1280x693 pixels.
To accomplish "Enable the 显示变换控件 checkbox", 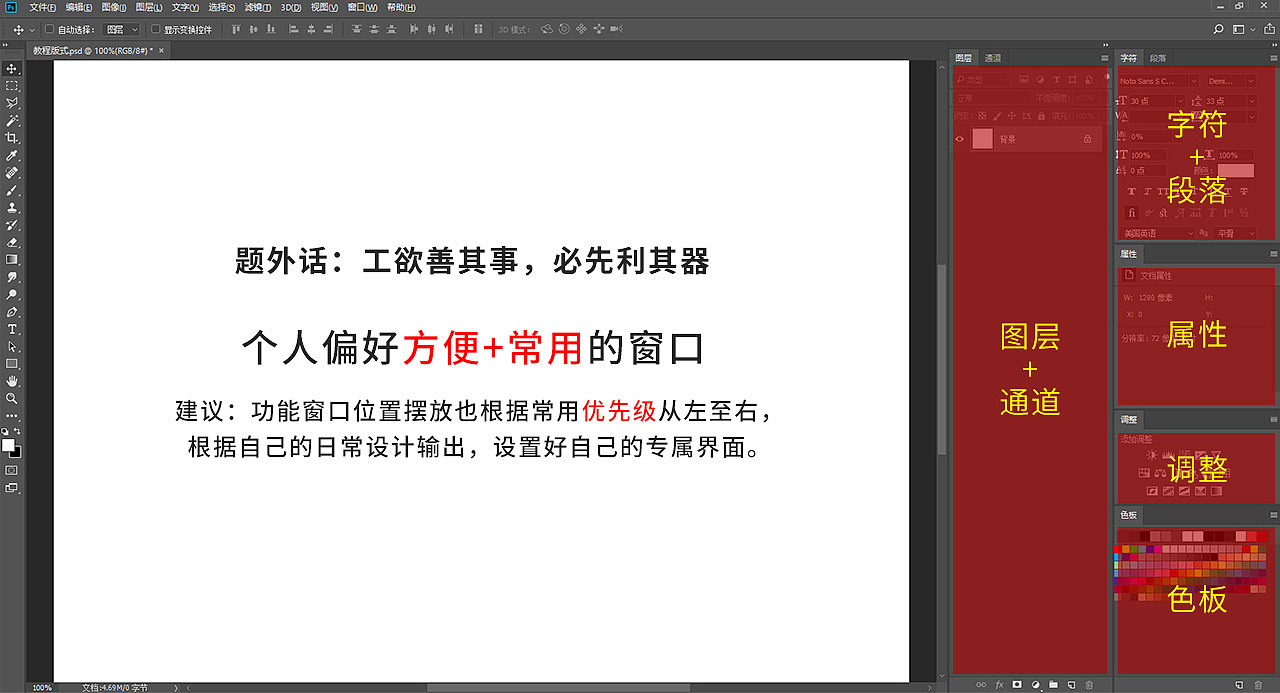I will 155,30.
